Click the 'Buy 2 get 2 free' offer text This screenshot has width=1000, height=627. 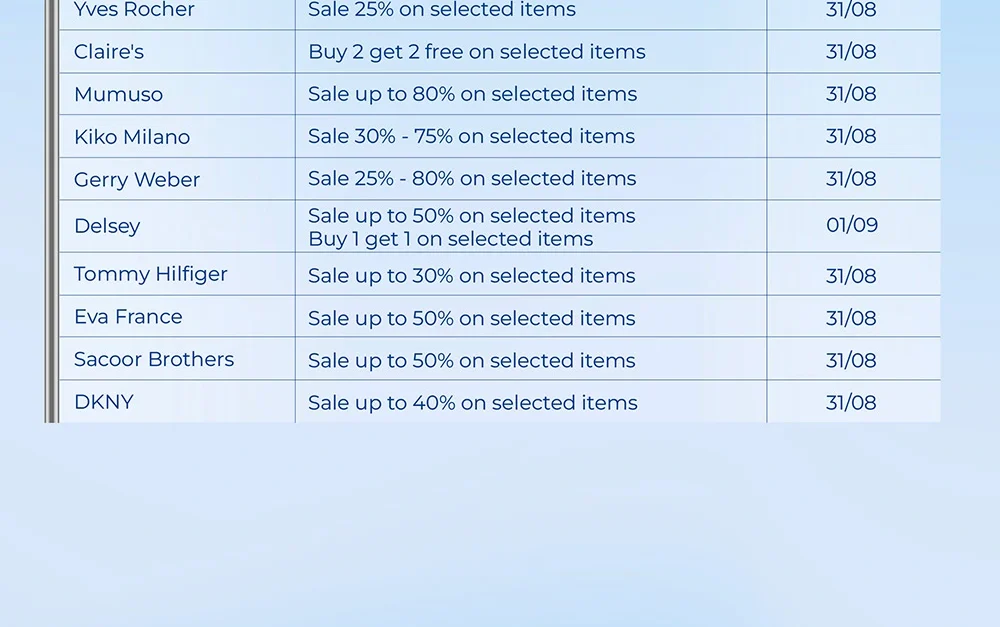click(x=476, y=52)
